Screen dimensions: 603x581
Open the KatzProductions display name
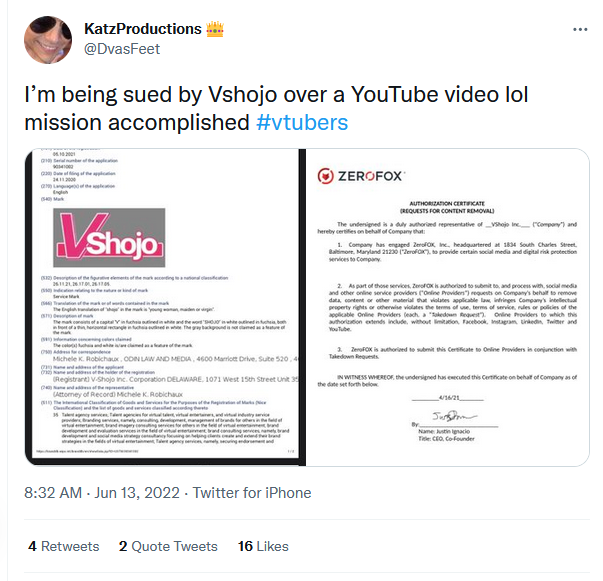[x=143, y=29]
